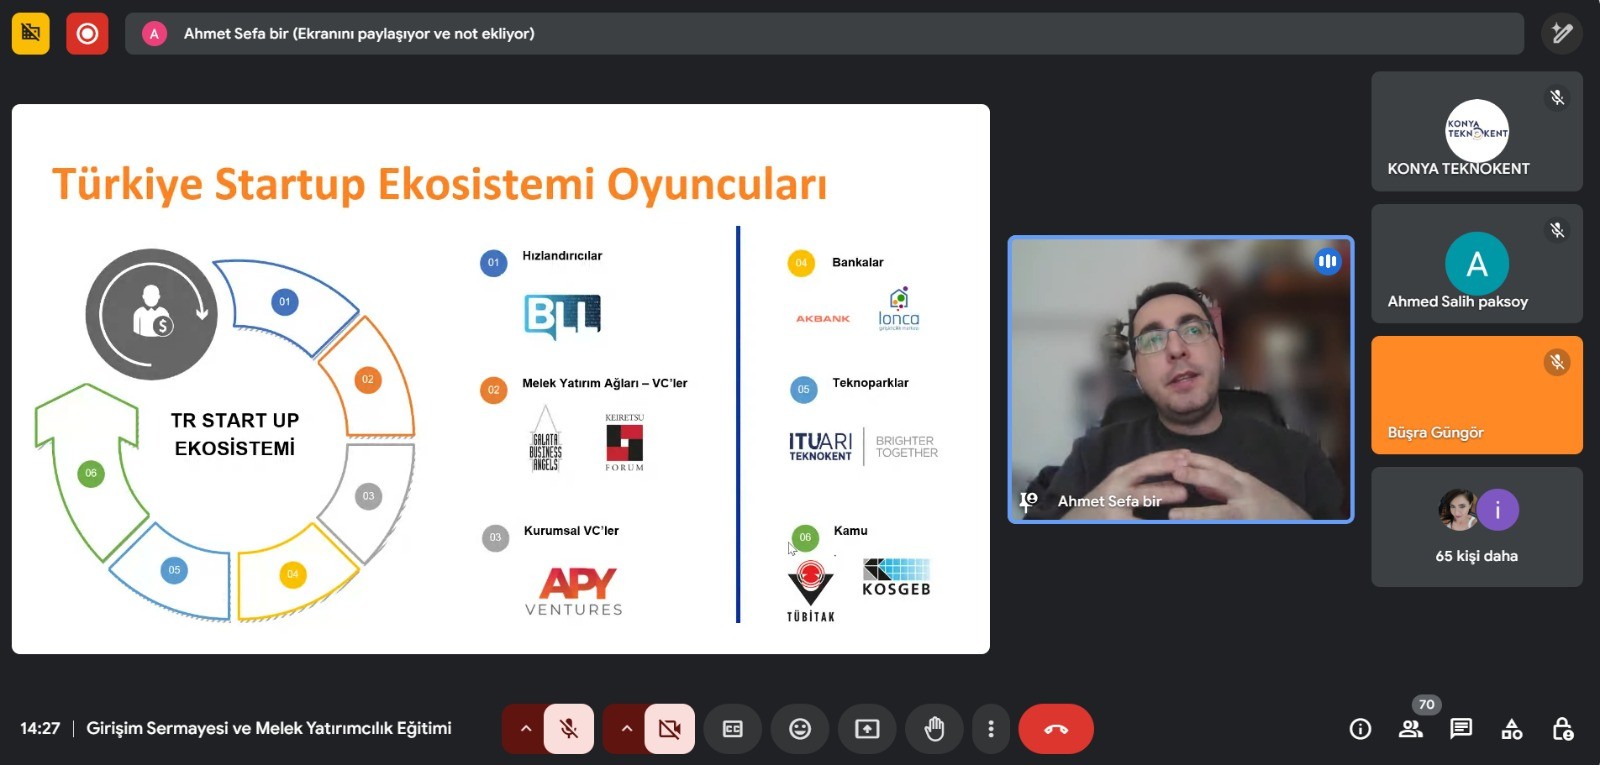
Task: Click the Kamu heading
Action: 850,531
